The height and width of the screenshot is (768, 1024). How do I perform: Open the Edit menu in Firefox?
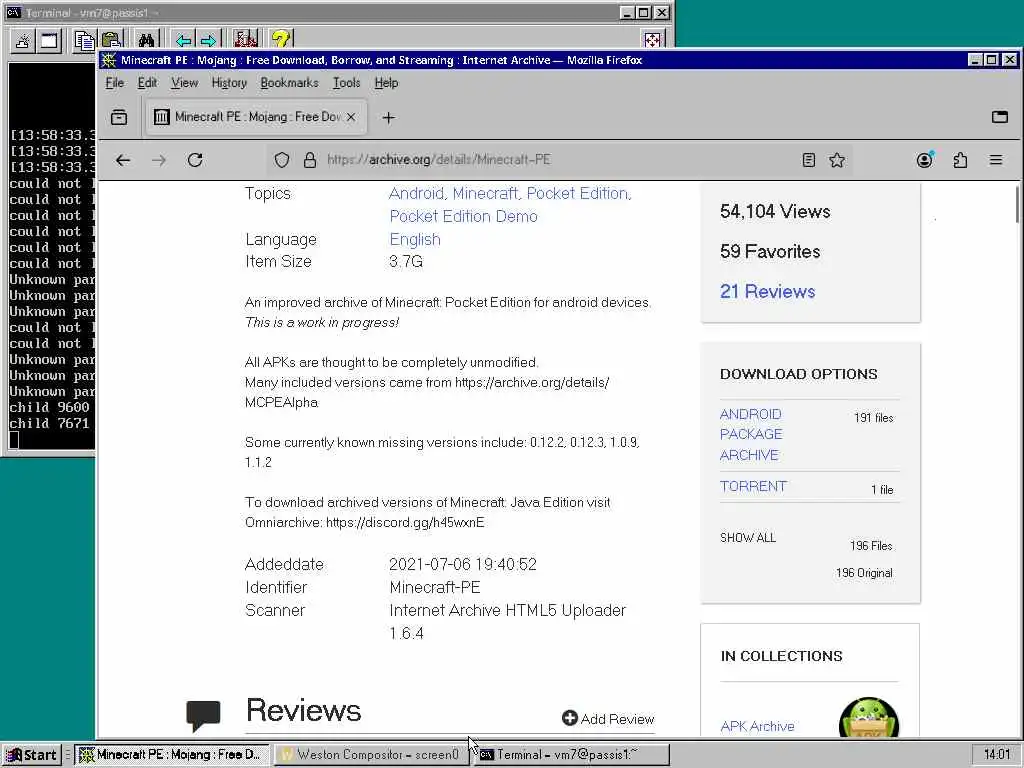coord(147,83)
